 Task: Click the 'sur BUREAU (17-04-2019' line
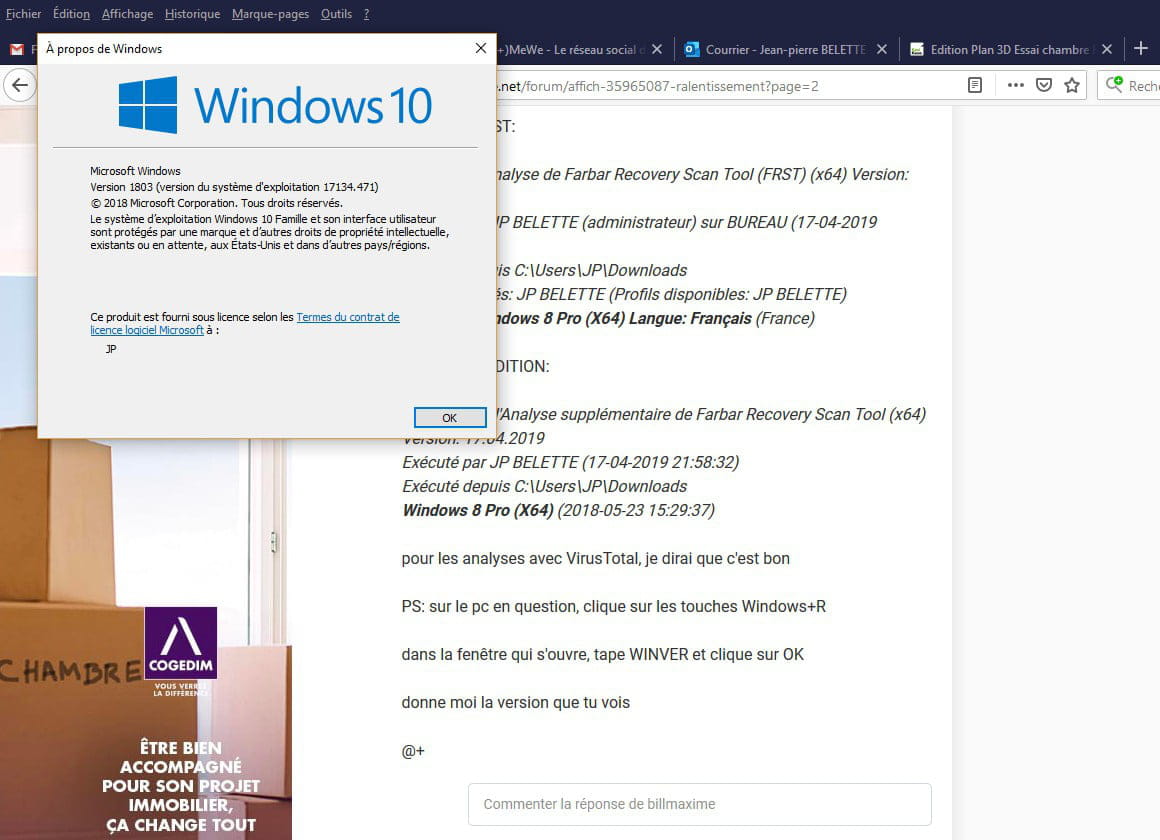[x=687, y=222]
